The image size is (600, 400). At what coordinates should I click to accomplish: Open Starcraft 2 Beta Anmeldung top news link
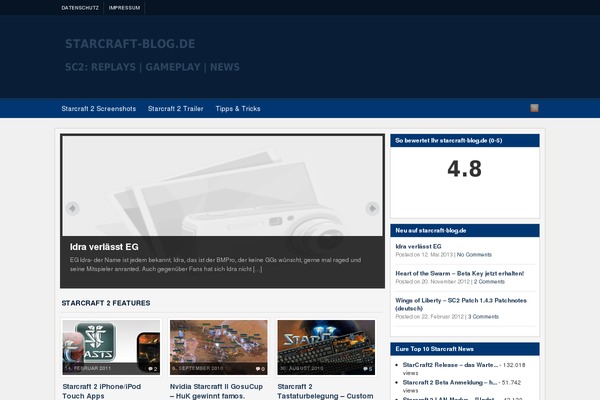click(450, 382)
